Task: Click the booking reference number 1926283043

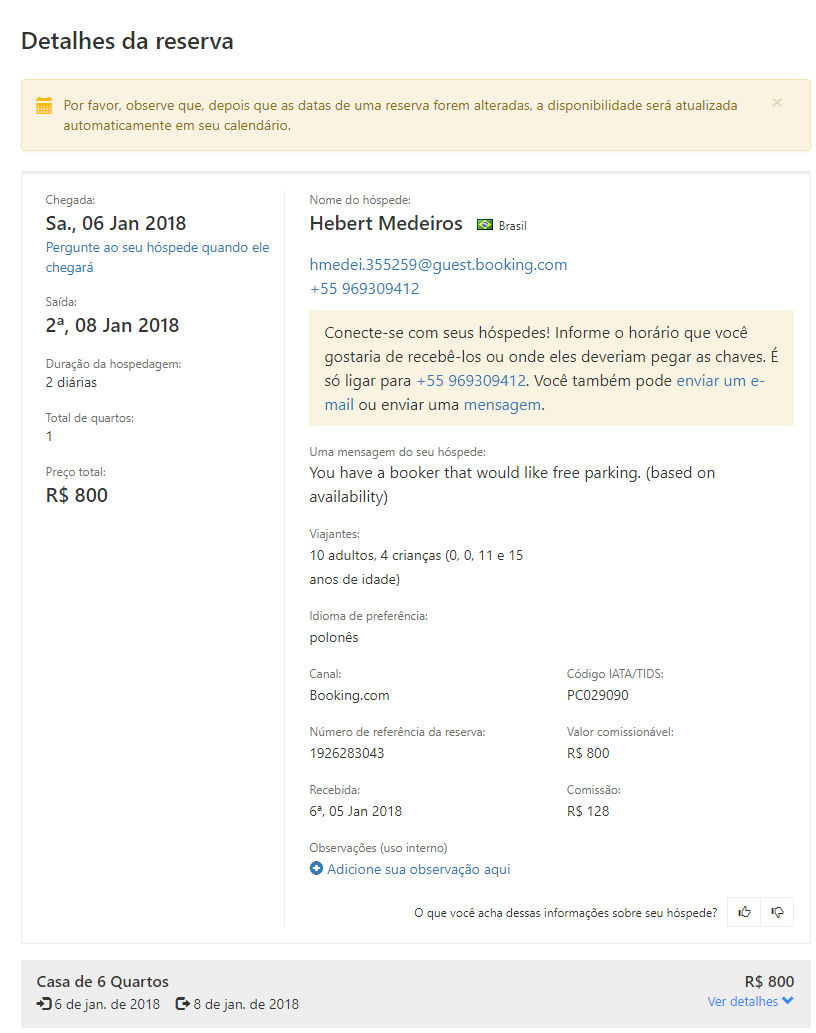Action: (x=346, y=753)
